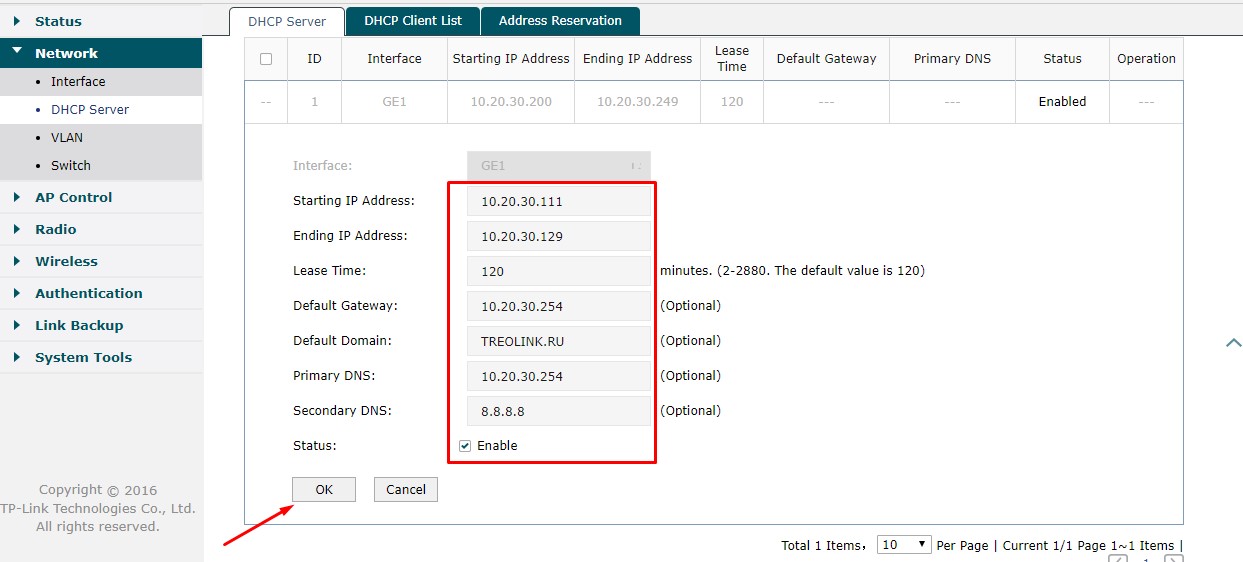Select VLAN in the Network submenu
This screenshot has height=562, width=1243.
coord(67,138)
